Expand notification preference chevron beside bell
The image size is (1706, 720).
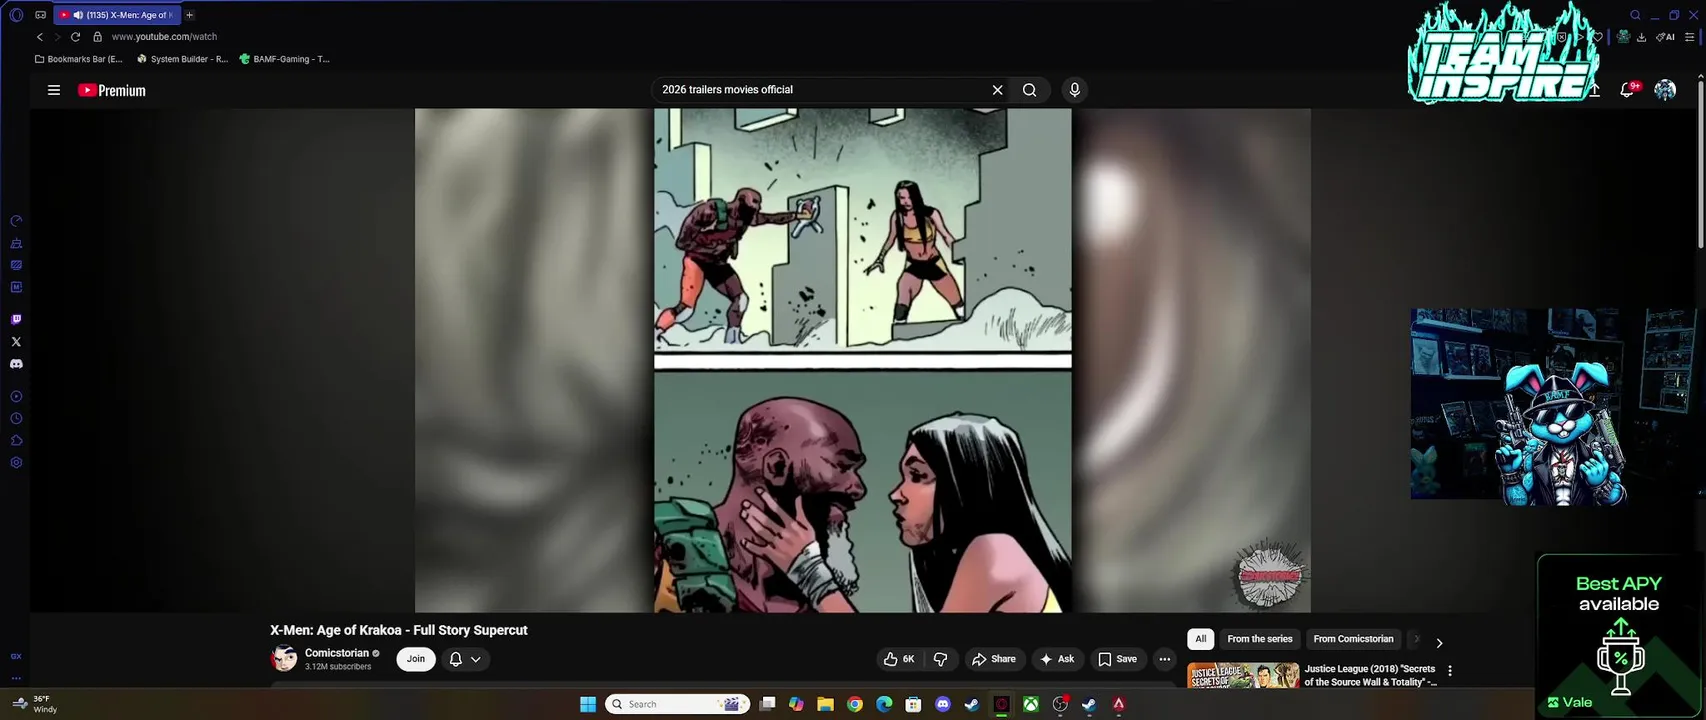pyautogui.click(x=476, y=659)
